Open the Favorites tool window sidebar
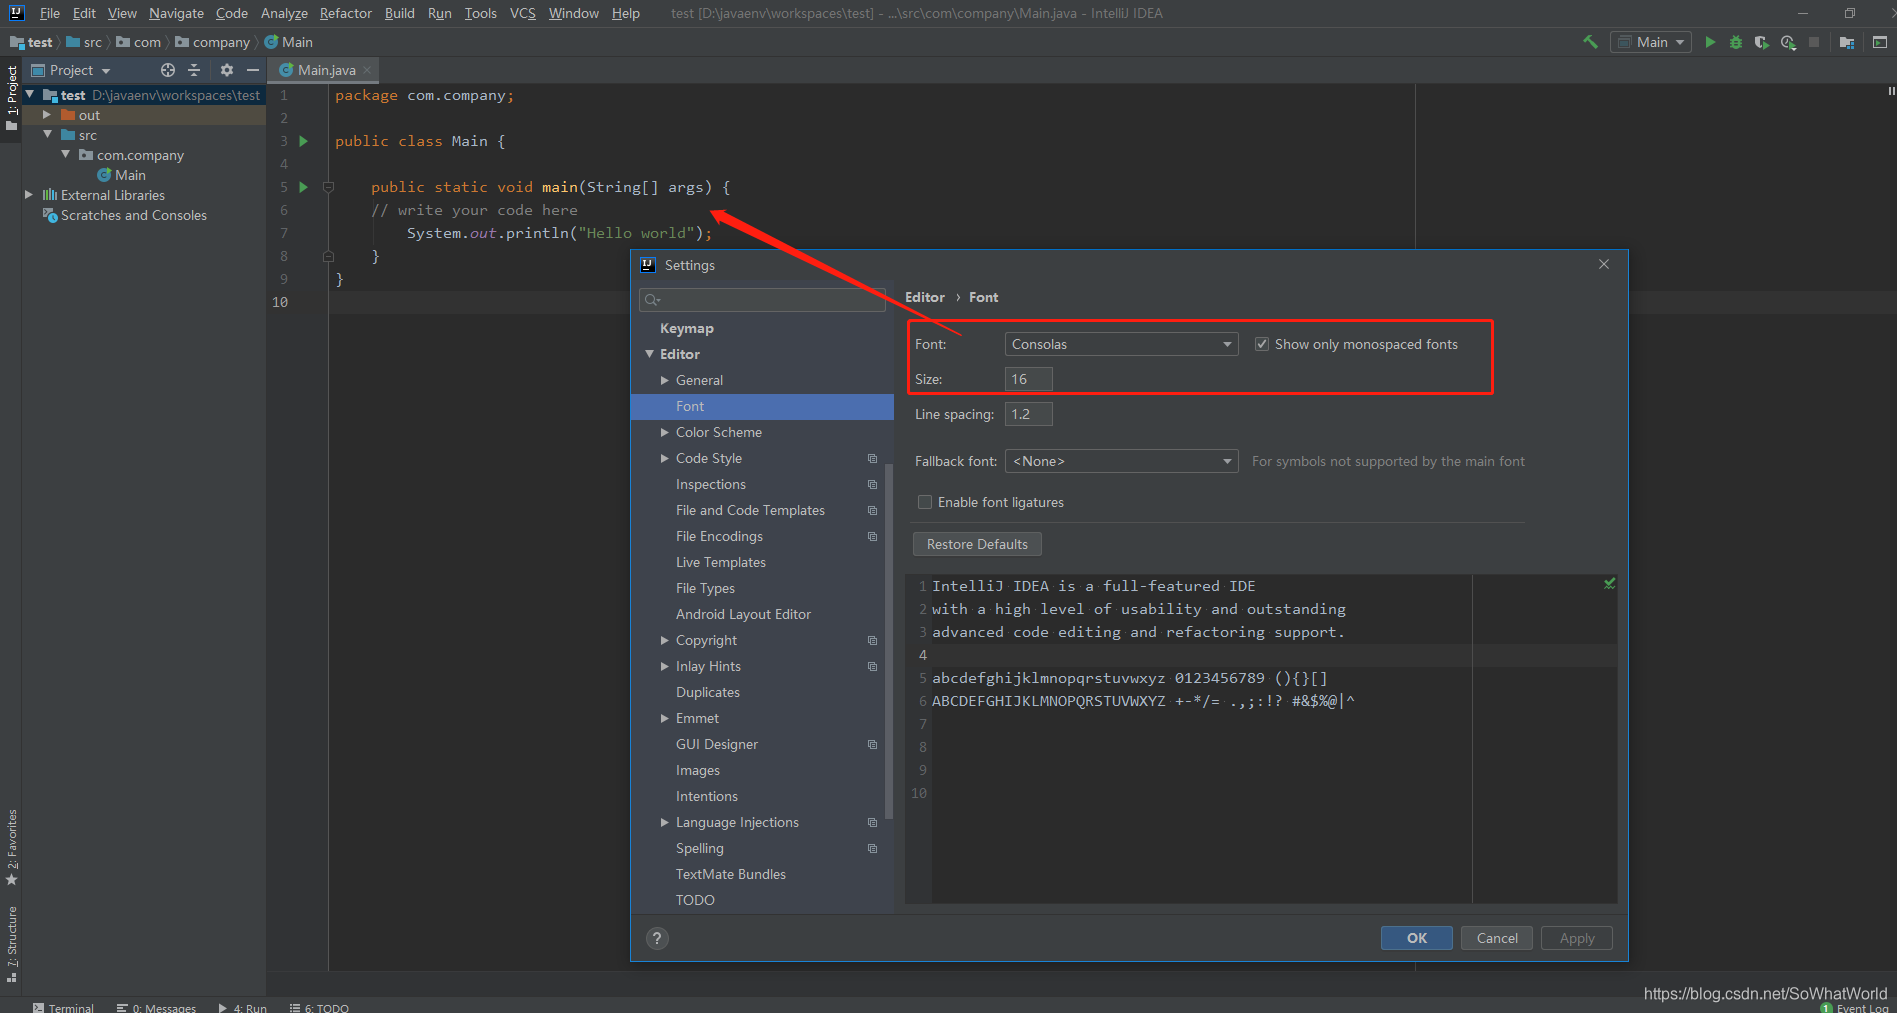1897x1013 pixels. click(x=11, y=847)
